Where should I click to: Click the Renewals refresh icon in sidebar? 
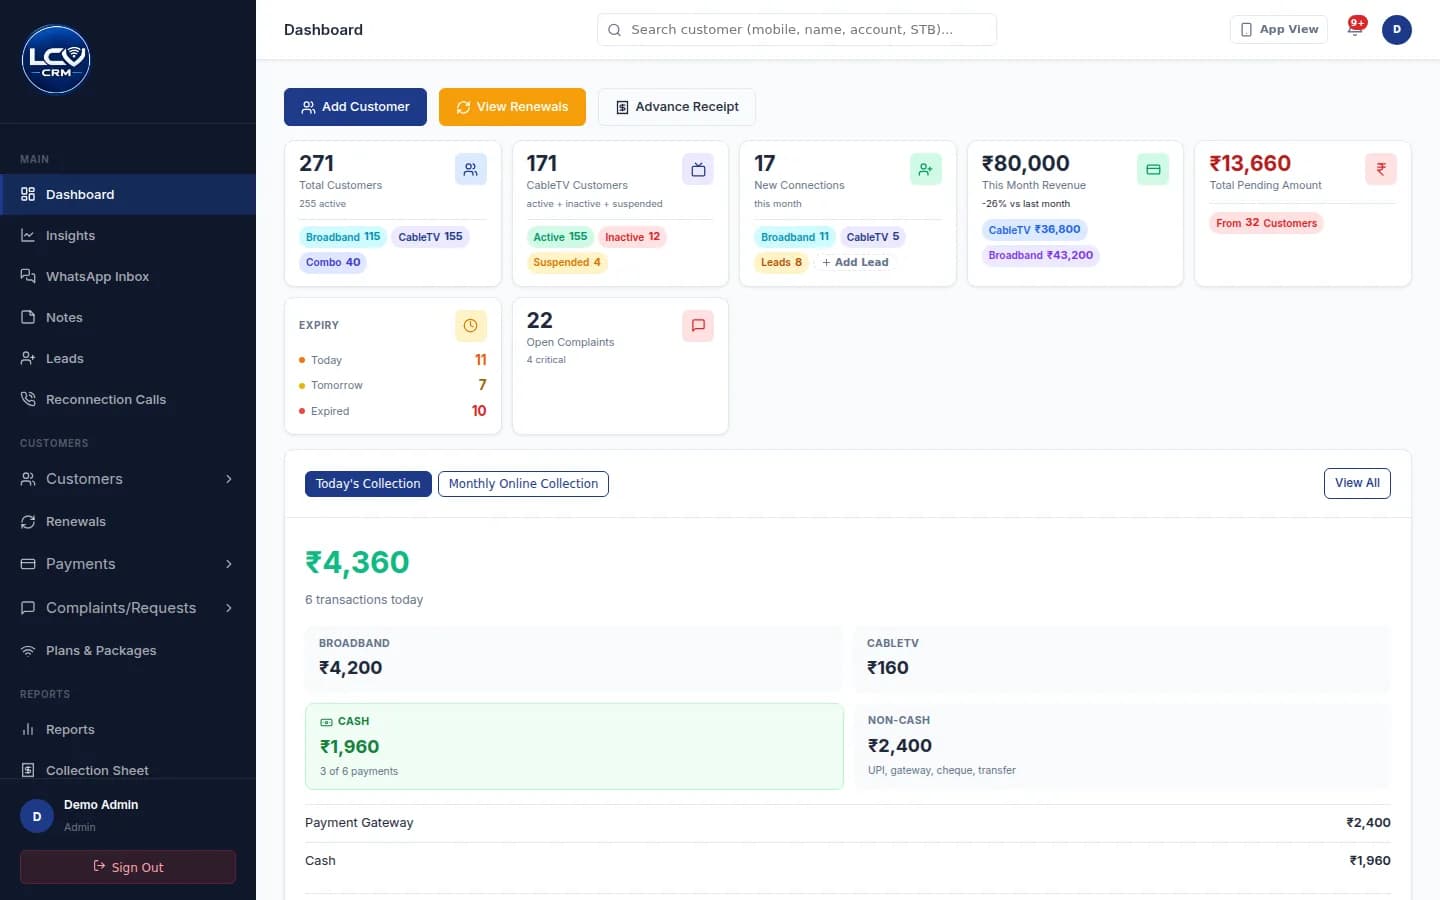click(x=28, y=522)
